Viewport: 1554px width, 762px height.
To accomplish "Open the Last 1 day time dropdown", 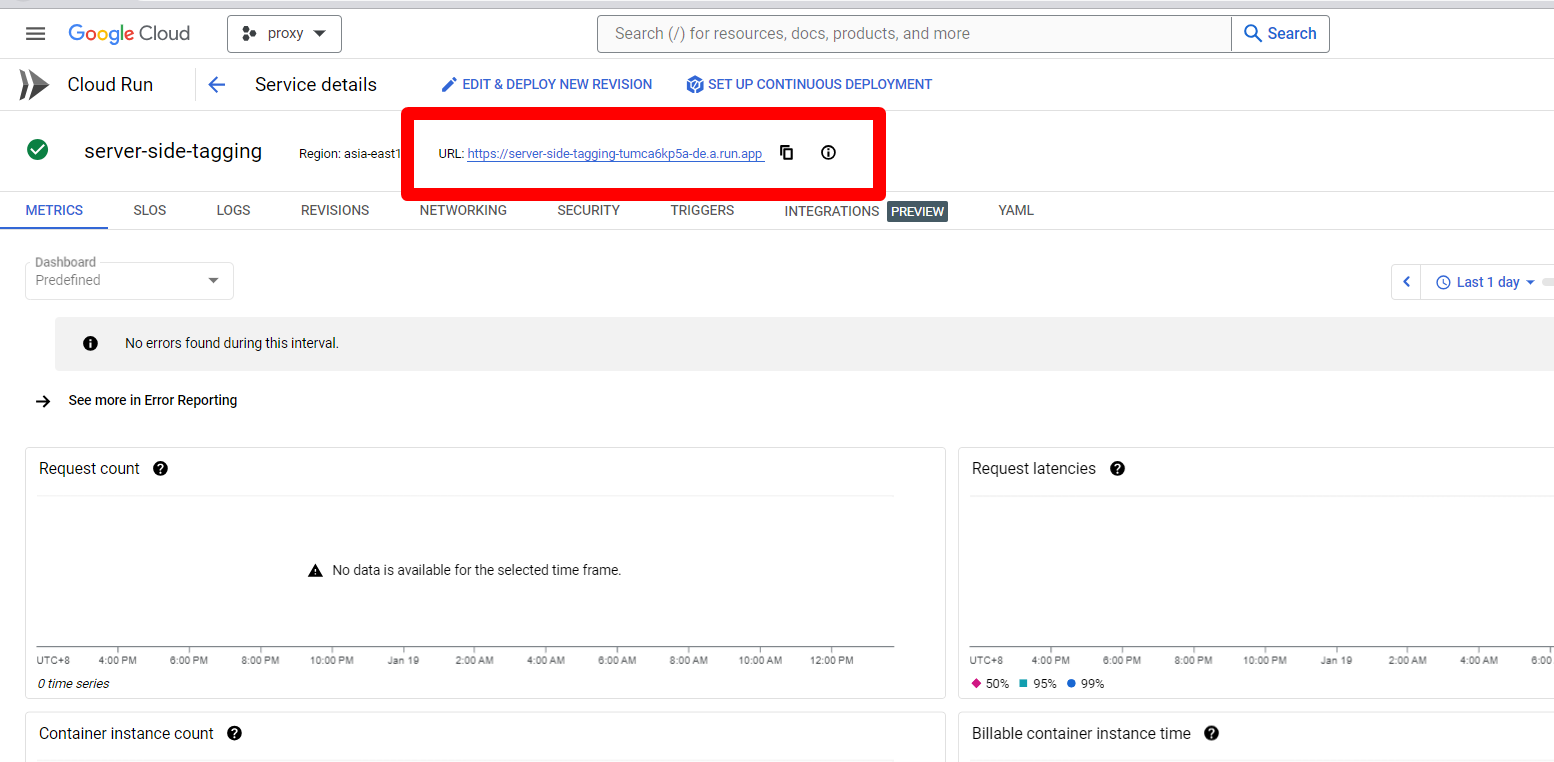I will (1485, 282).
